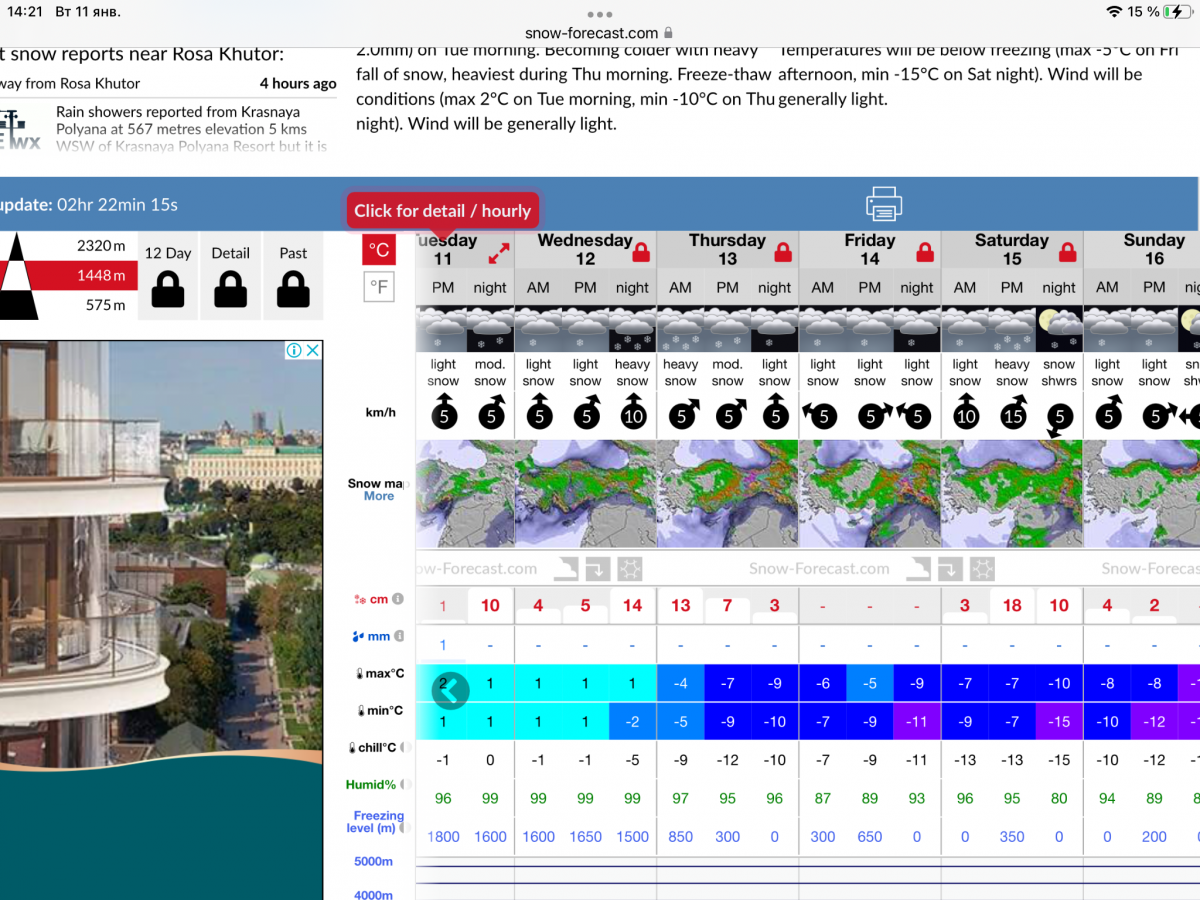This screenshot has width=1200, height=900.
Task: Tap the three dots multitasking control at top
Action: pos(599,15)
